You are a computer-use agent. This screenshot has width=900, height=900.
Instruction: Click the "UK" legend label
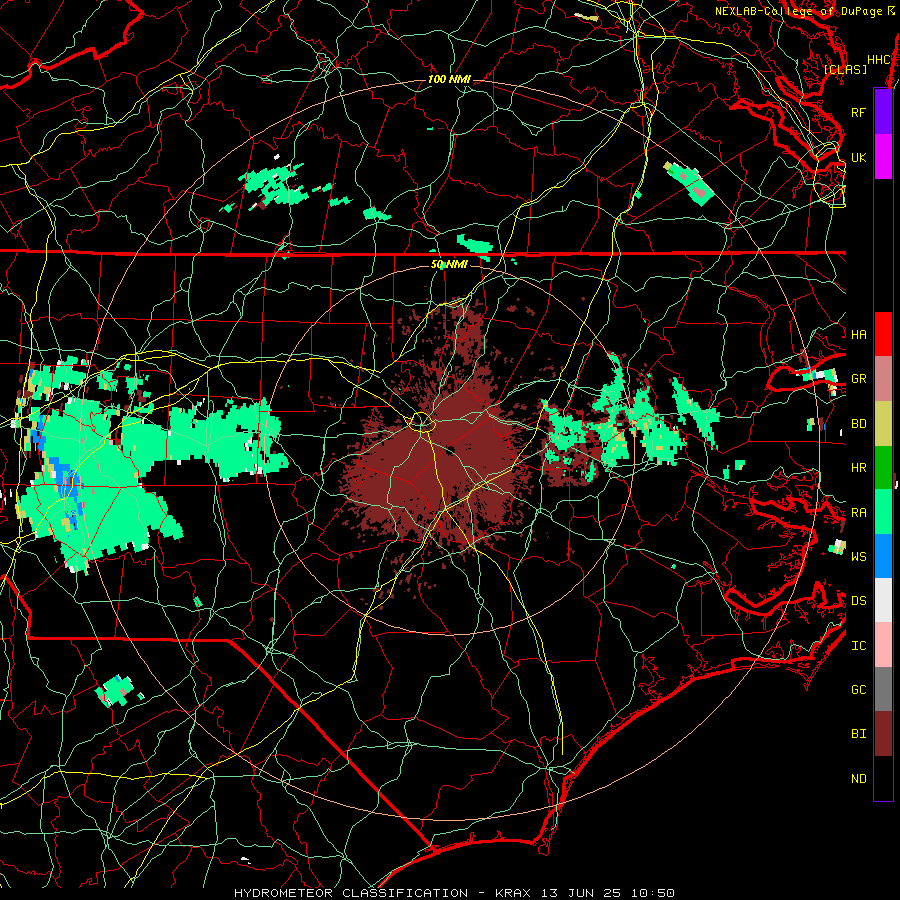(x=858, y=158)
